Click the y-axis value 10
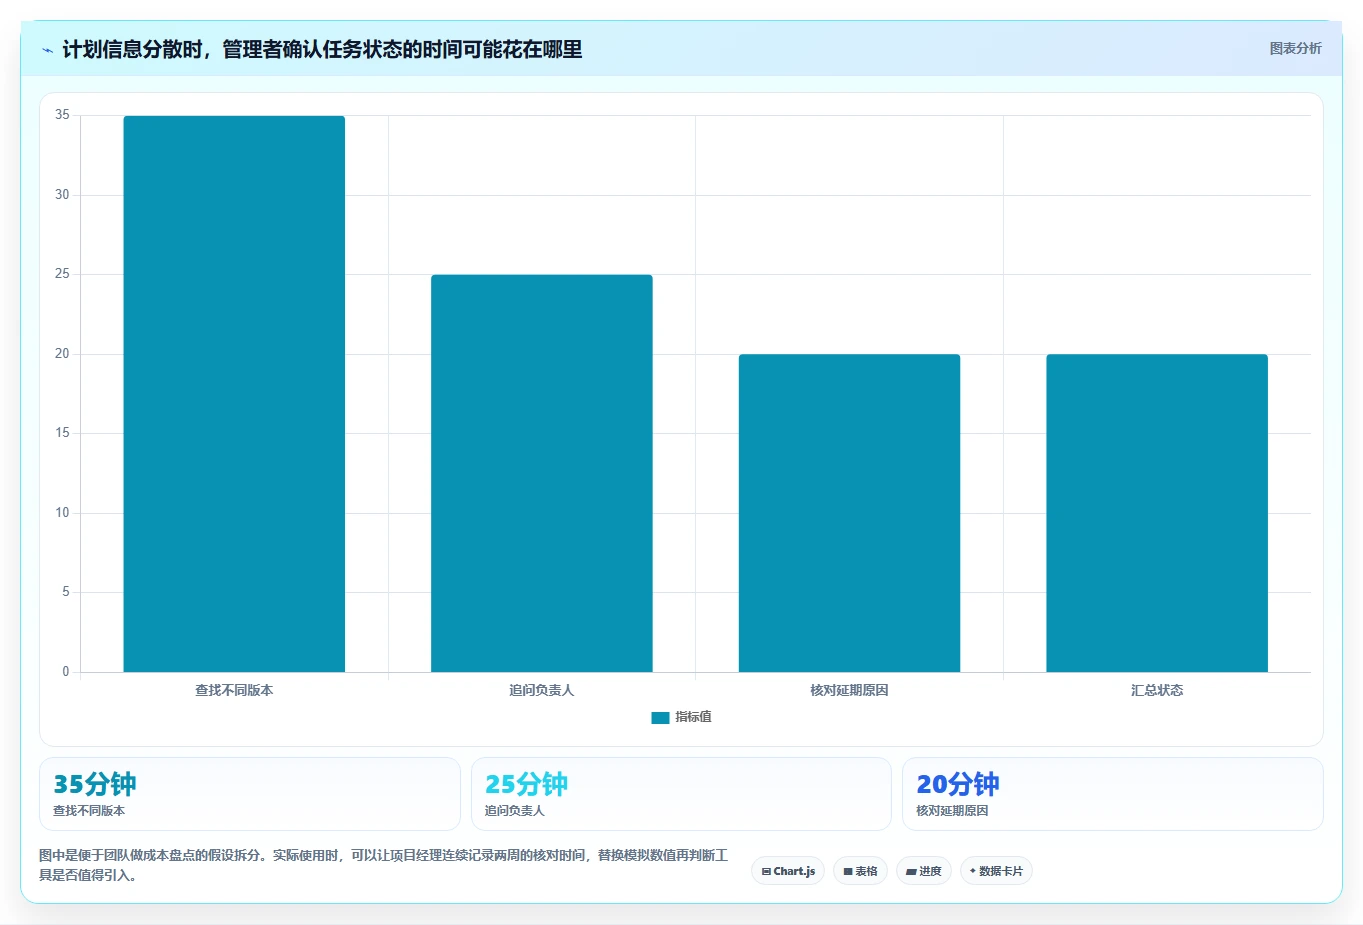This screenshot has height=925, width=1363. [x=62, y=513]
